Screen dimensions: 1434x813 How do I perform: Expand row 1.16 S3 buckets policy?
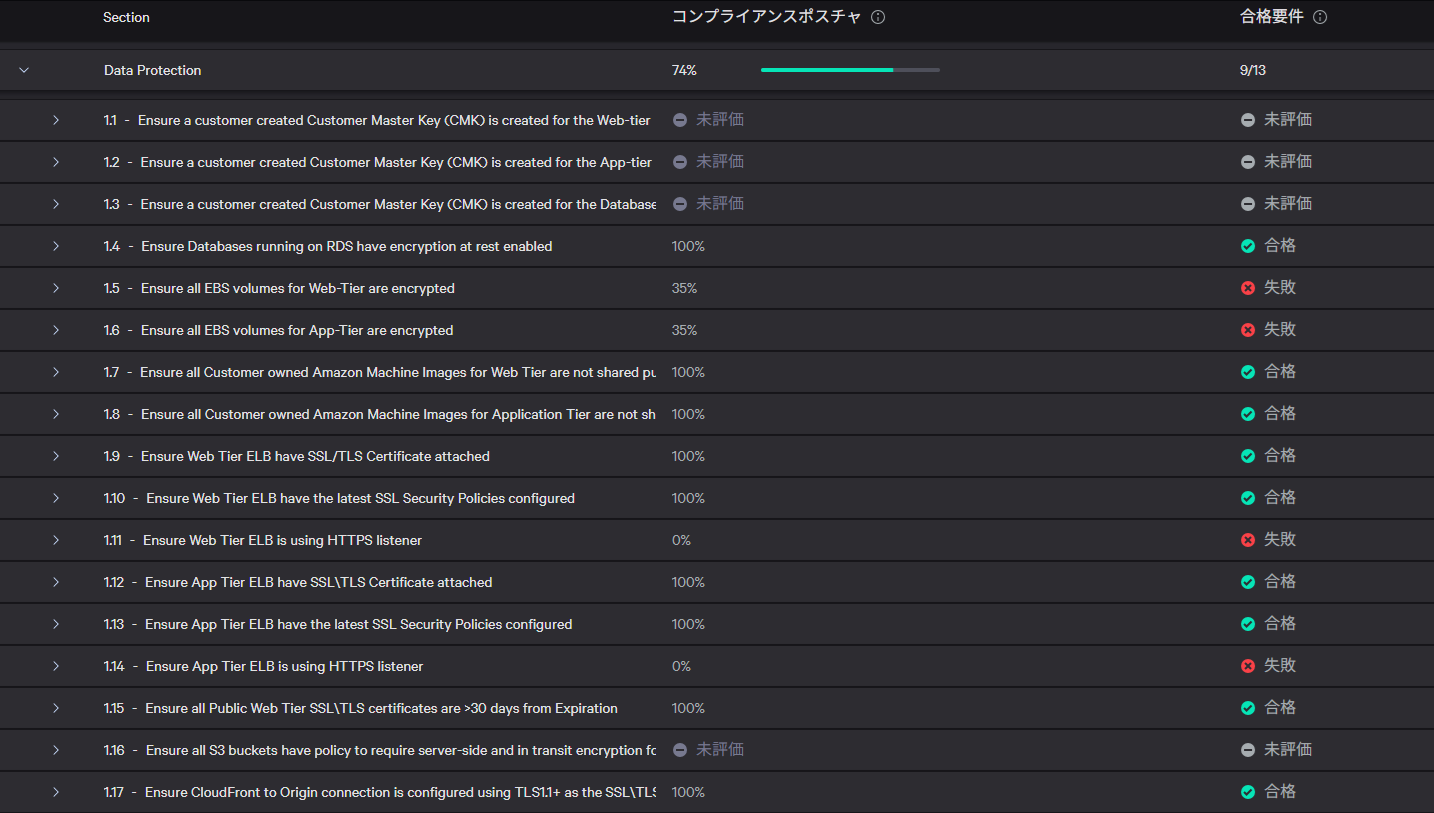[56, 750]
